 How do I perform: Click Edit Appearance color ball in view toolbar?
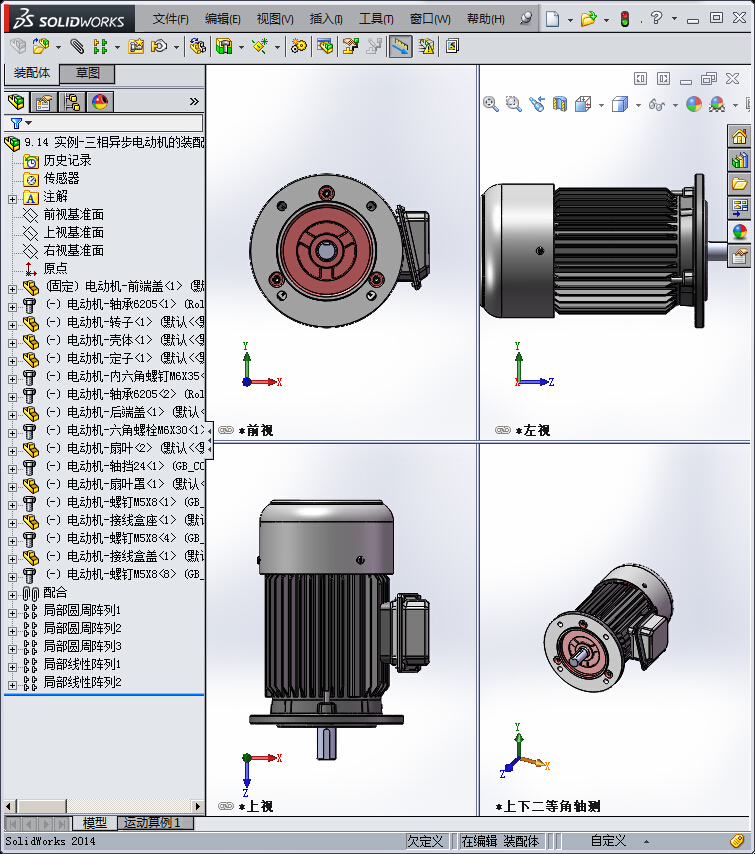694,104
